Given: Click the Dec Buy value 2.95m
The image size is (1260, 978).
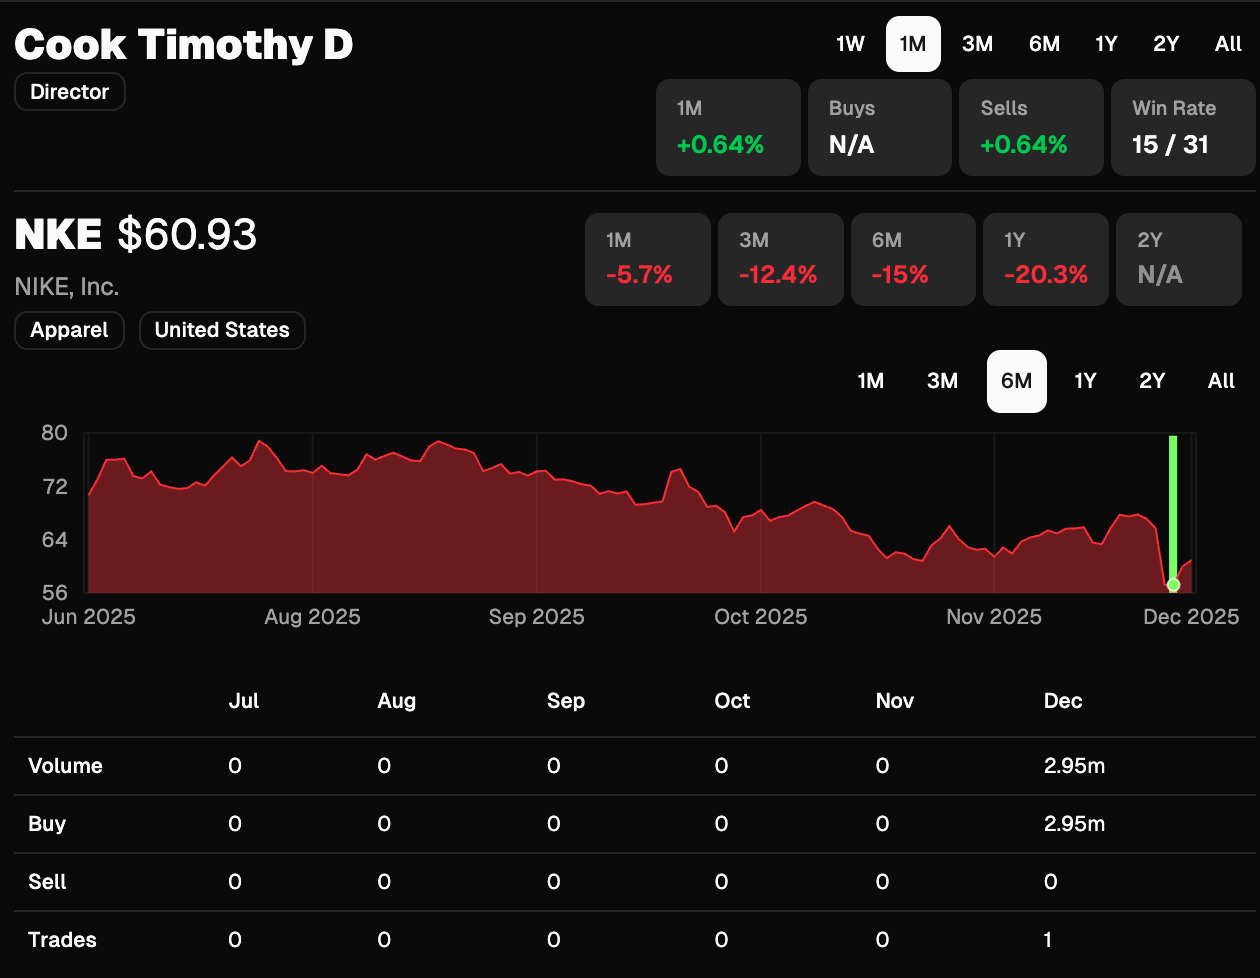Looking at the screenshot, I should coord(1074,824).
